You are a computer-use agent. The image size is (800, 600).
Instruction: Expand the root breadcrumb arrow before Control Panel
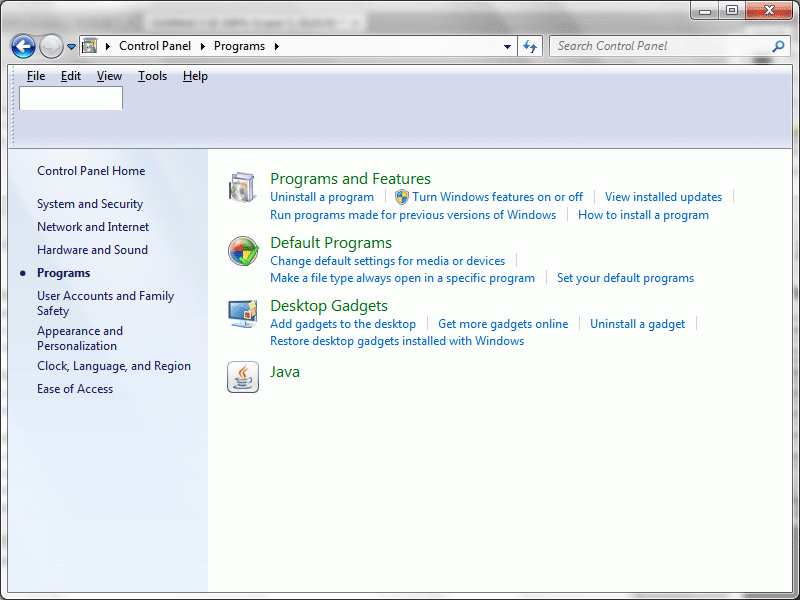[108, 46]
